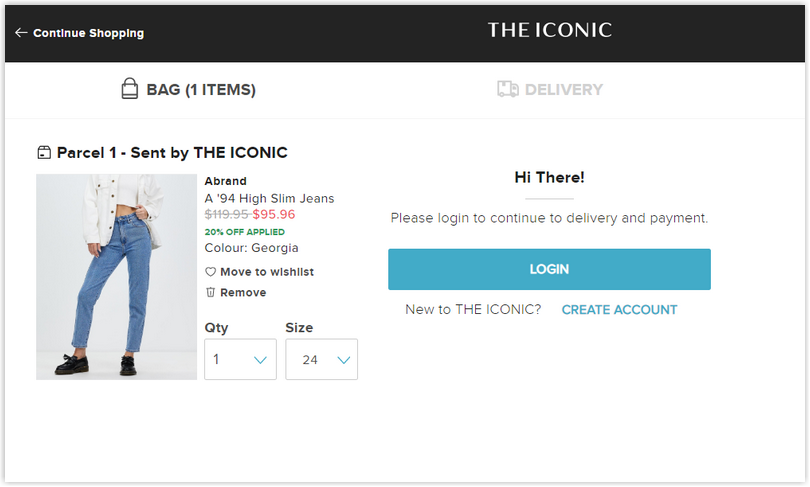
Task: Click Move to wishlist text
Action: point(267,272)
